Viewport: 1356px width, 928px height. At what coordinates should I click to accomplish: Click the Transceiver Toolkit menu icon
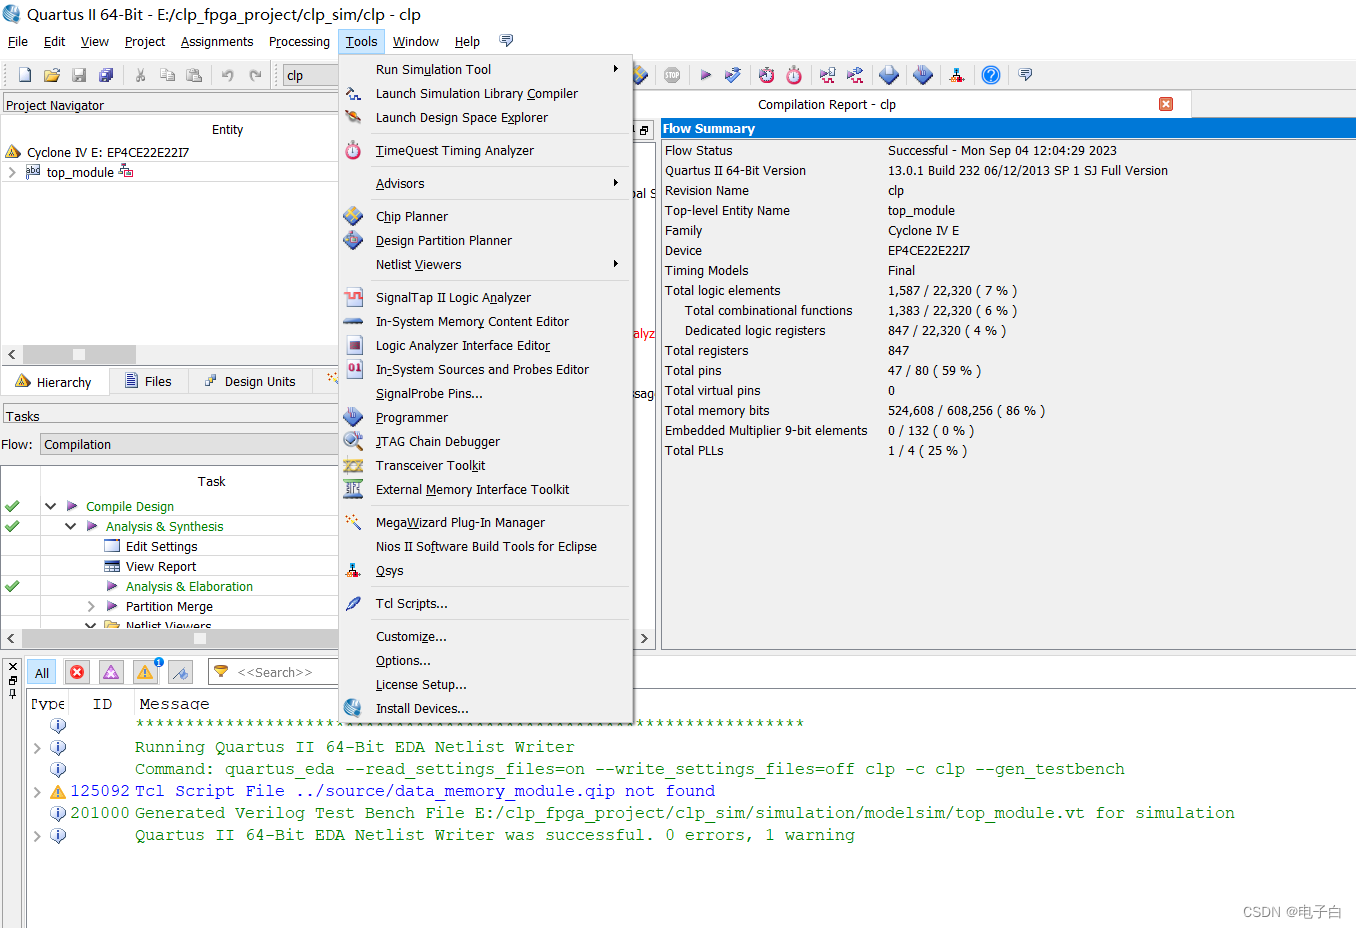[x=353, y=465]
